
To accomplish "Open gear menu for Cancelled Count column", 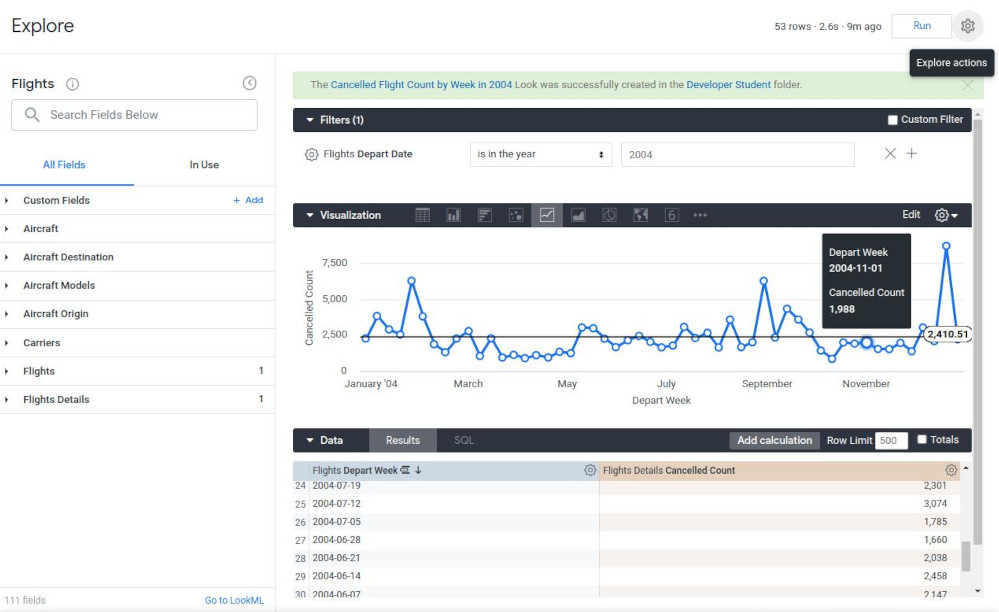I will [951, 470].
